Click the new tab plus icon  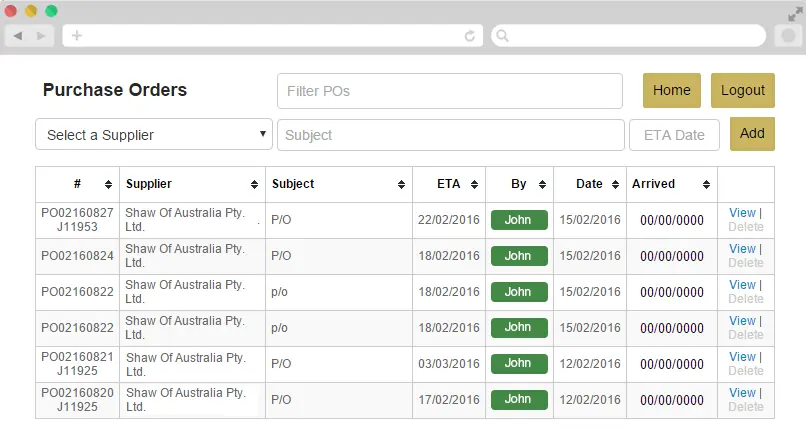point(77,35)
